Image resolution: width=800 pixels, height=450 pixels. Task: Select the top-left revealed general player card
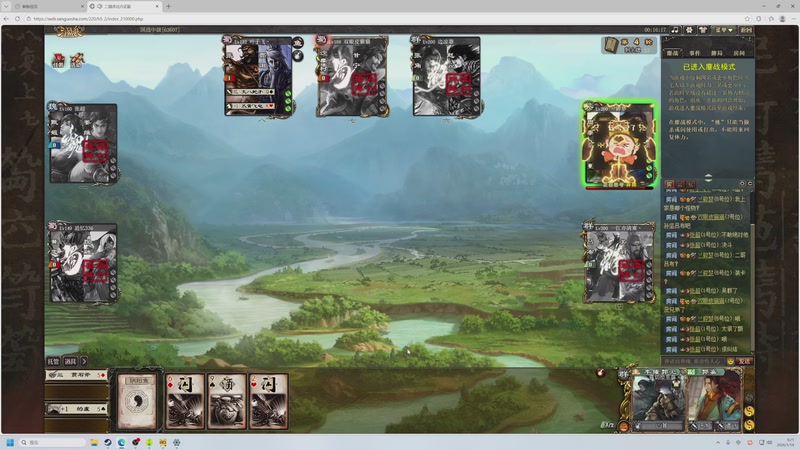click(258, 77)
